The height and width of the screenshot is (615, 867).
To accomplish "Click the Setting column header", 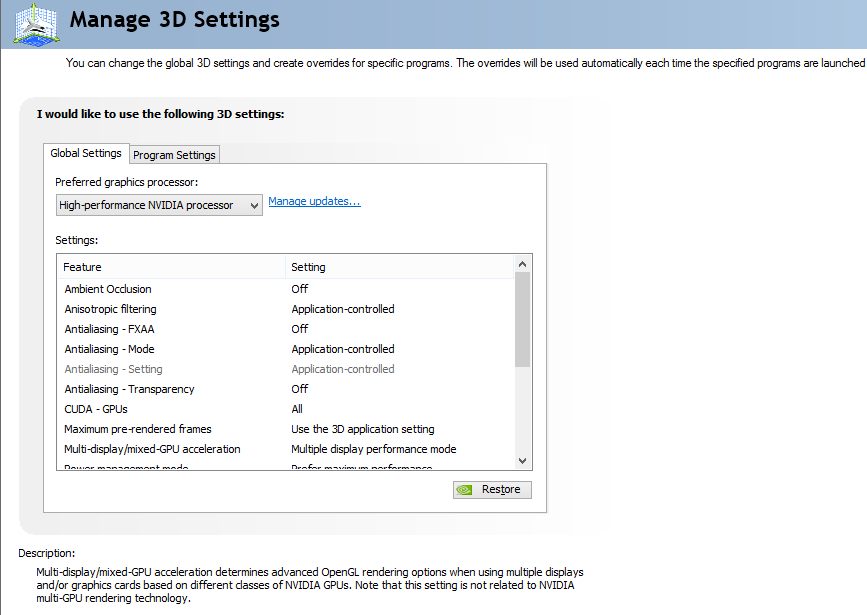I will (x=399, y=267).
